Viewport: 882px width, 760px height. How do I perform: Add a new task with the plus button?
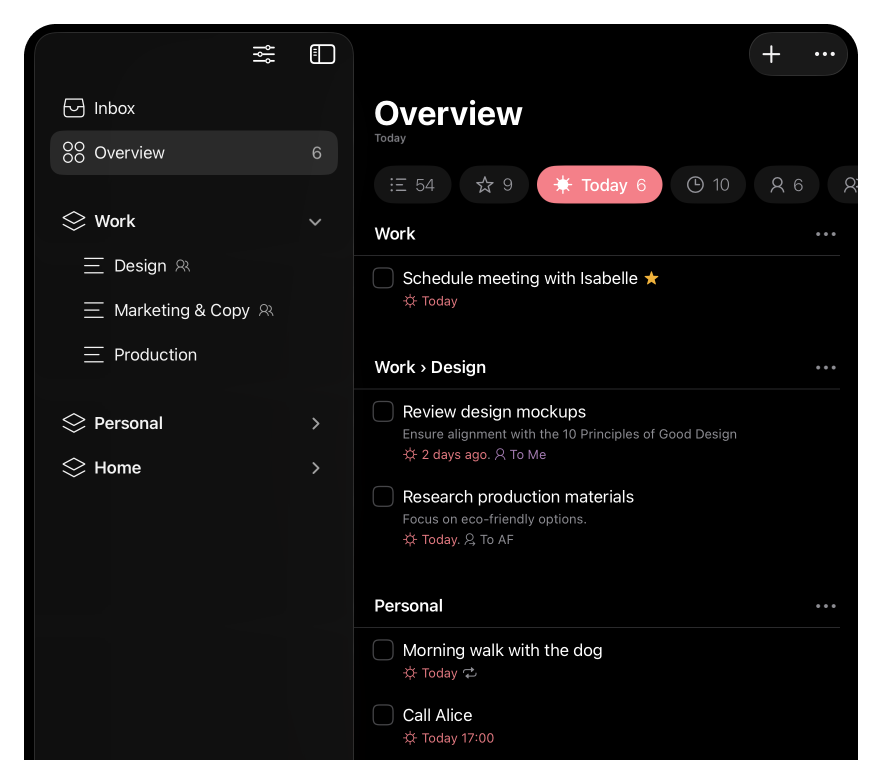coord(771,54)
